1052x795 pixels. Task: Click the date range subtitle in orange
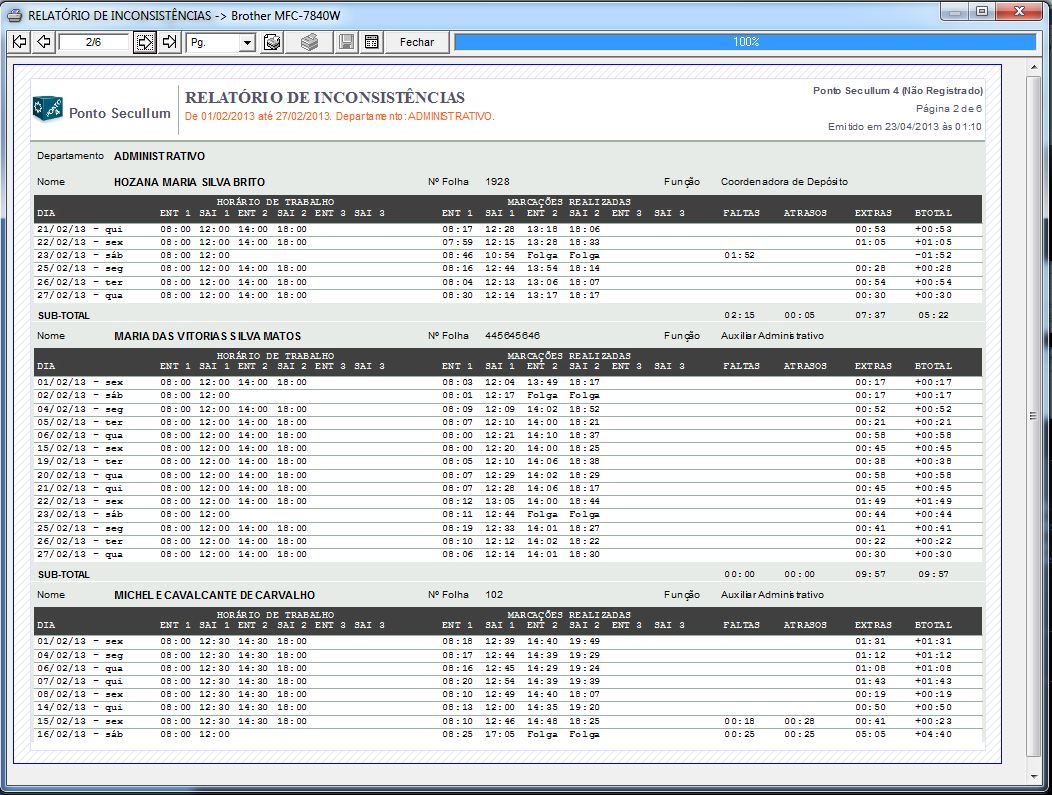pos(339,117)
